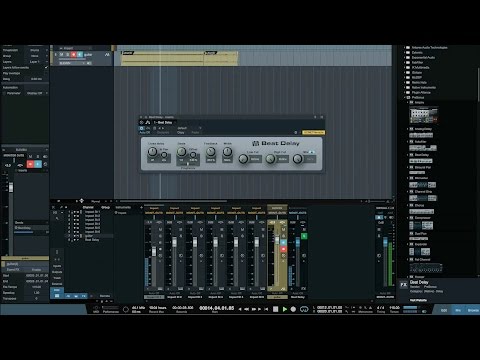The width and height of the screenshot is (480, 360).
Task: Click the green play button in transport
Action: 285,309
